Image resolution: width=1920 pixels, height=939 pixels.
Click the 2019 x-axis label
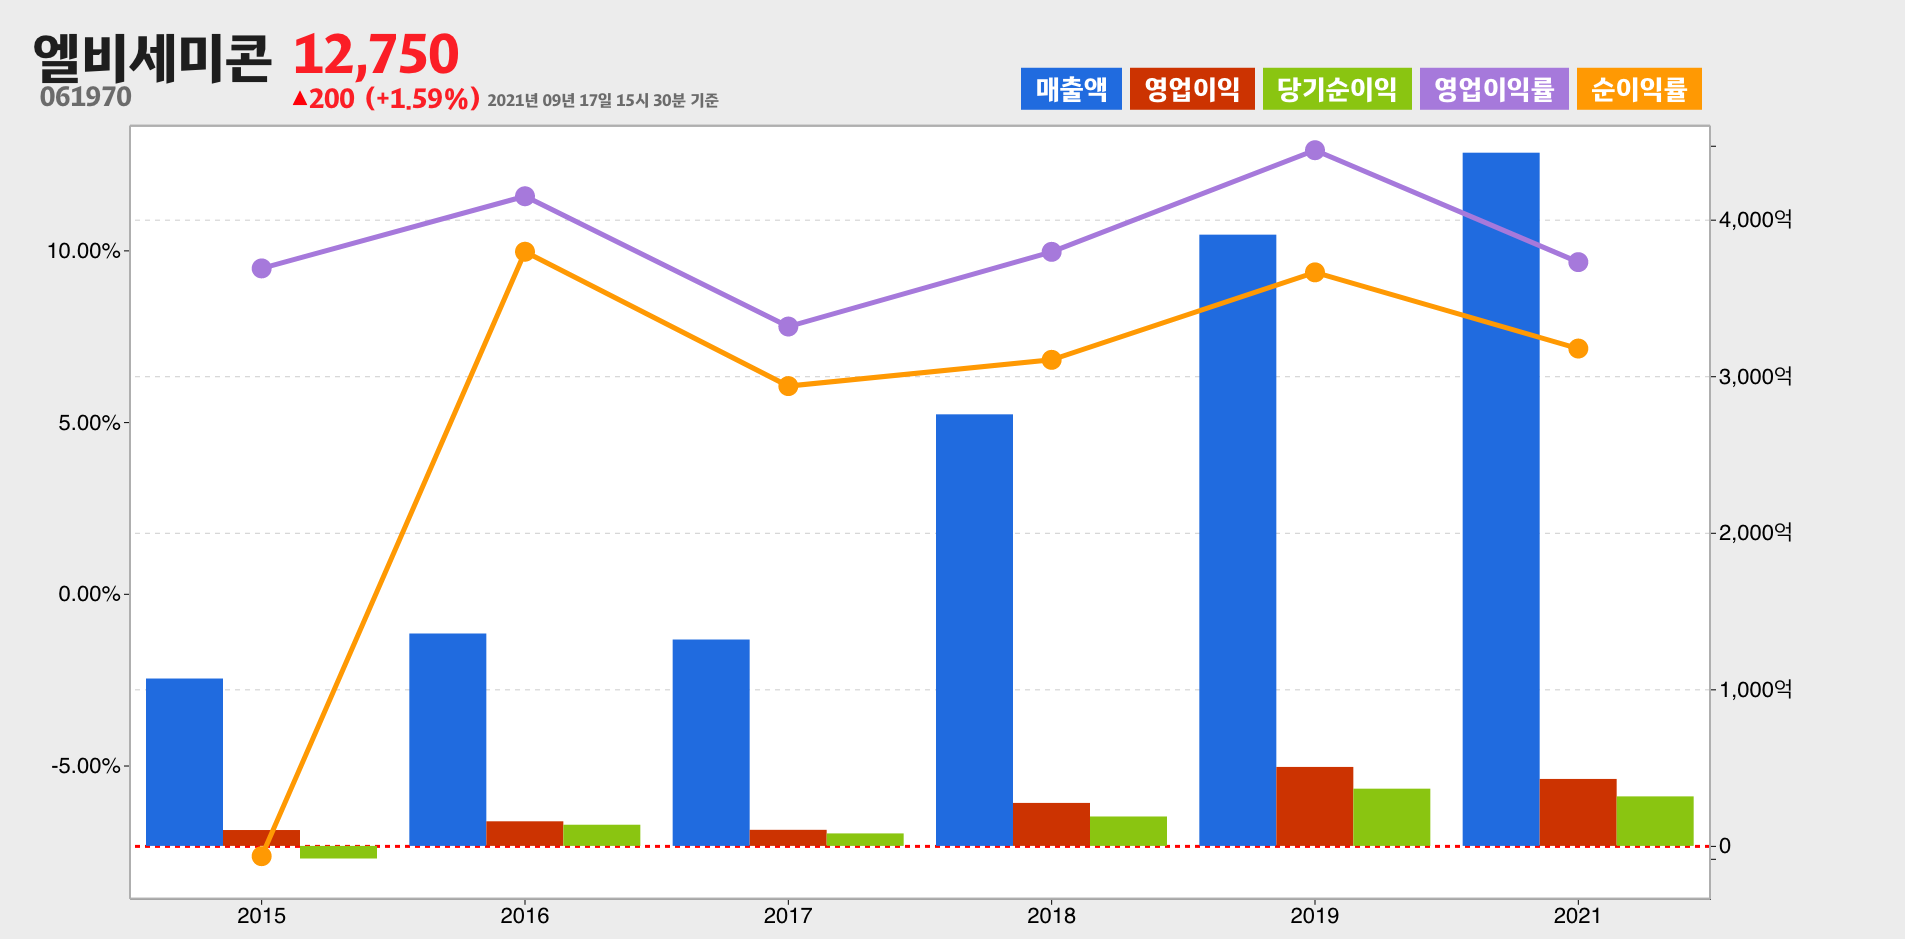click(x=1315, y=916)
